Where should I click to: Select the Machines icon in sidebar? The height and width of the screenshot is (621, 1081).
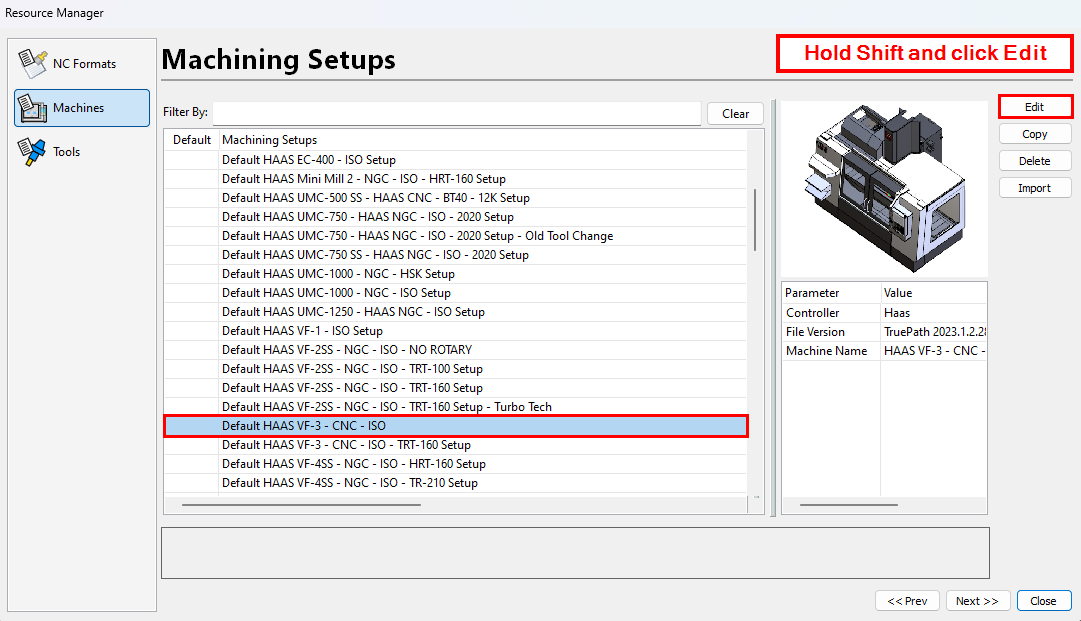click(x=32, y=108)
